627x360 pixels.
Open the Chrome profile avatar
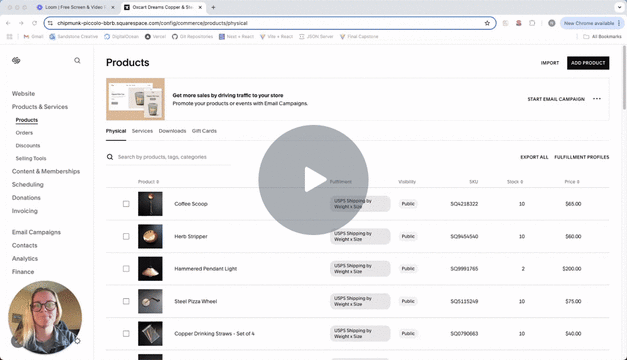coord(551,23)
